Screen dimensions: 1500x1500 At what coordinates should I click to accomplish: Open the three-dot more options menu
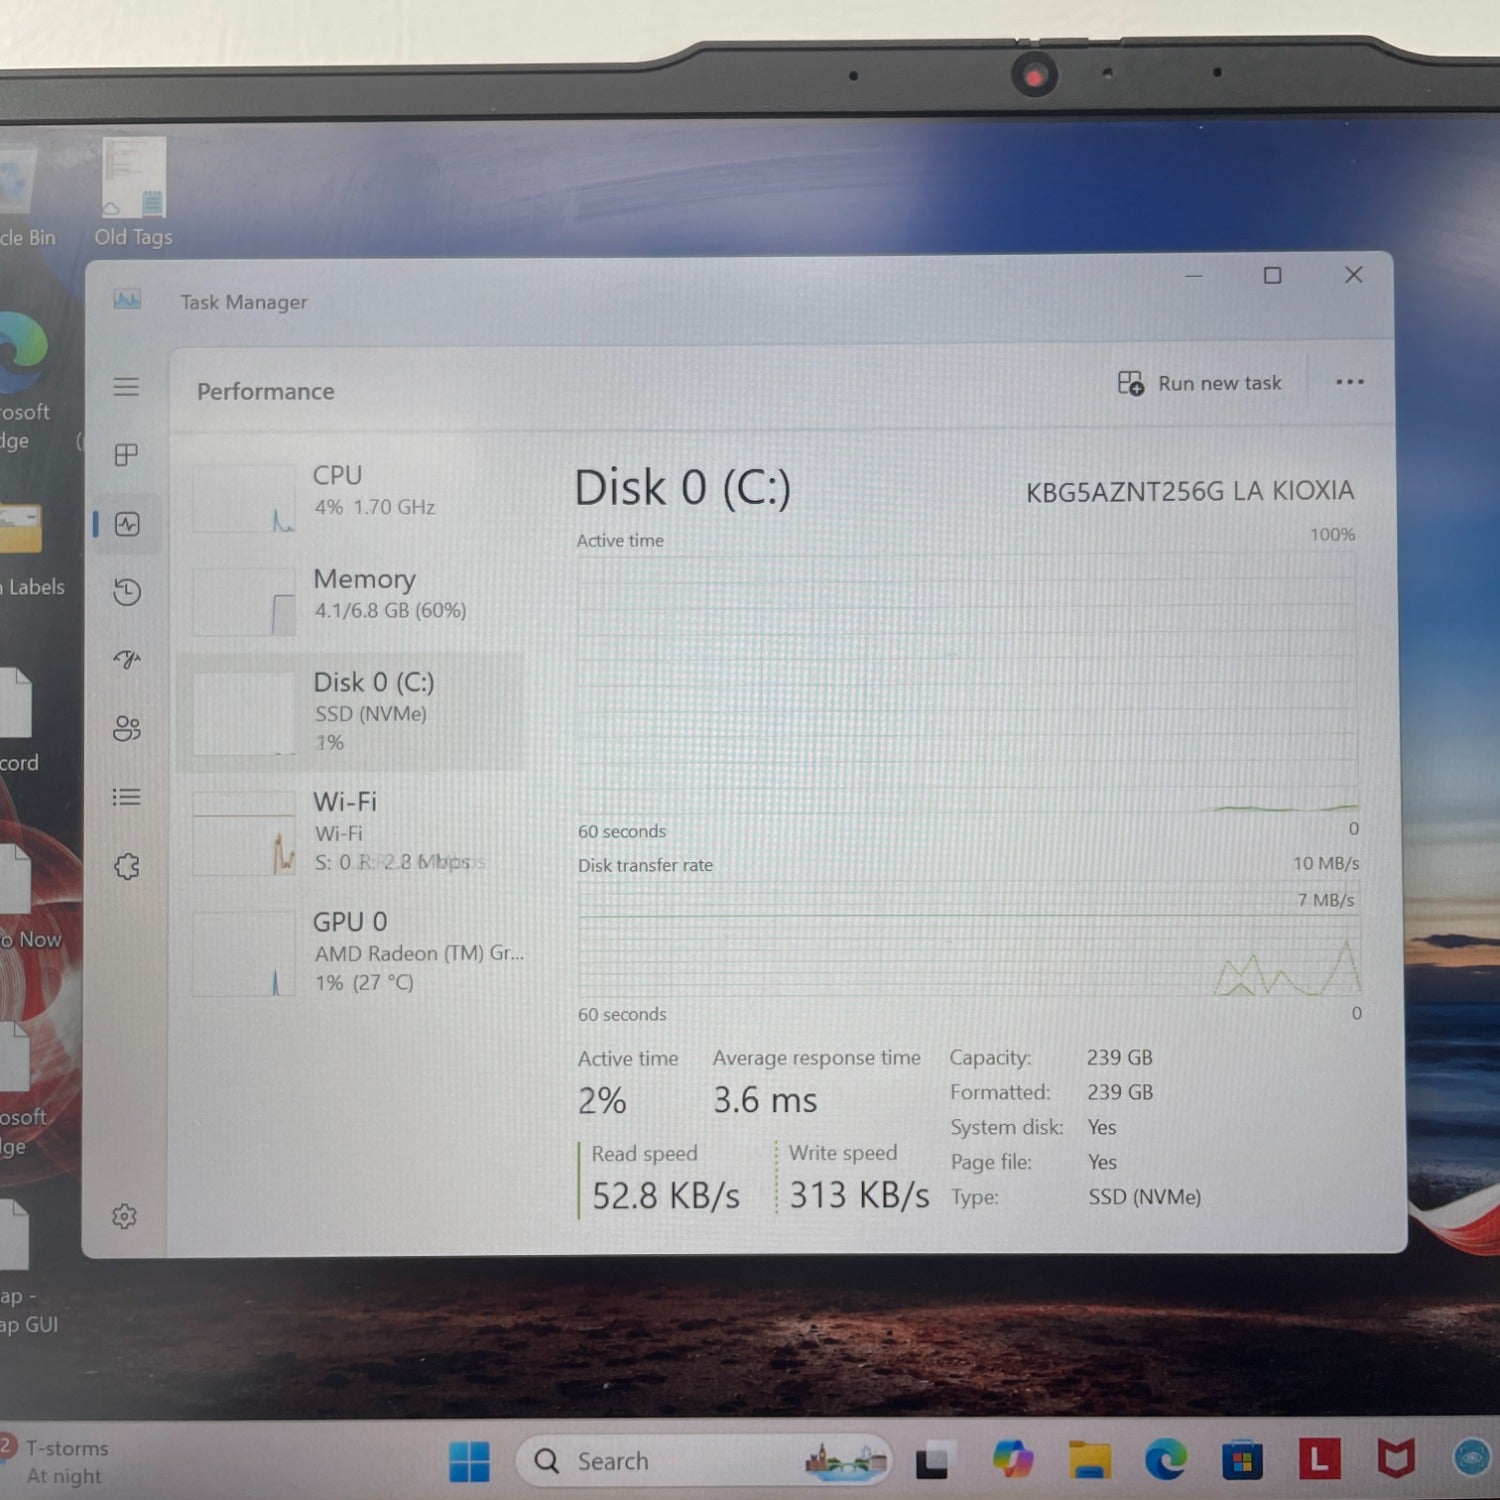click(x=1350, y=382)
